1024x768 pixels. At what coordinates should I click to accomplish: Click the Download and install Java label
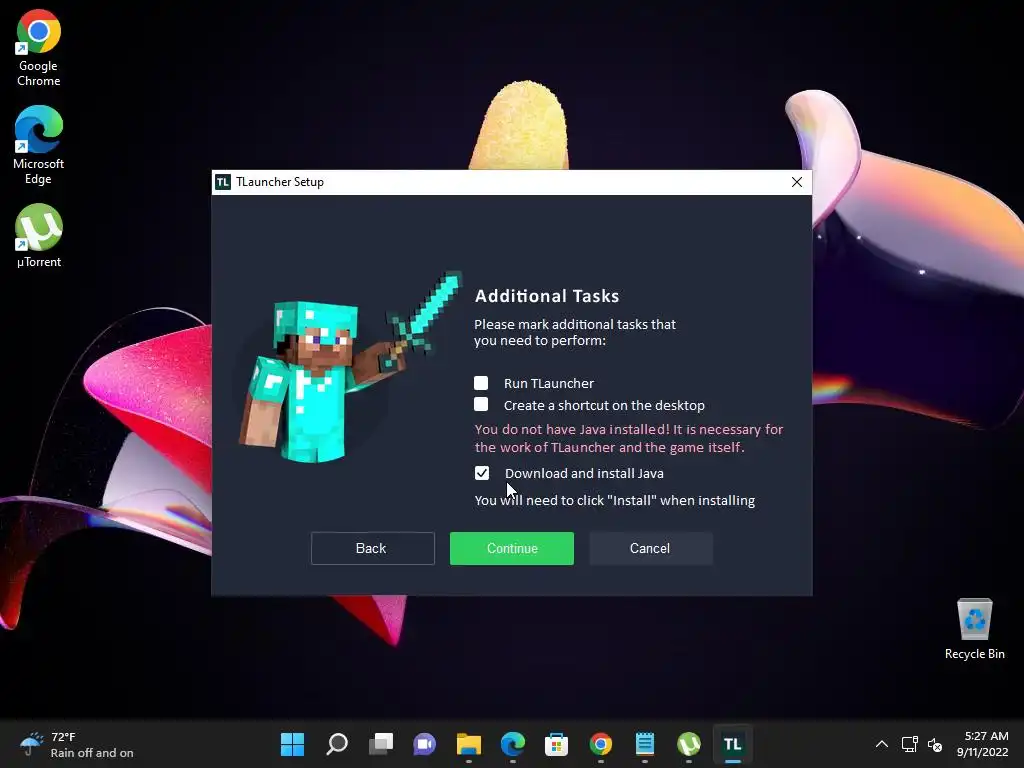tap(584, 473)
